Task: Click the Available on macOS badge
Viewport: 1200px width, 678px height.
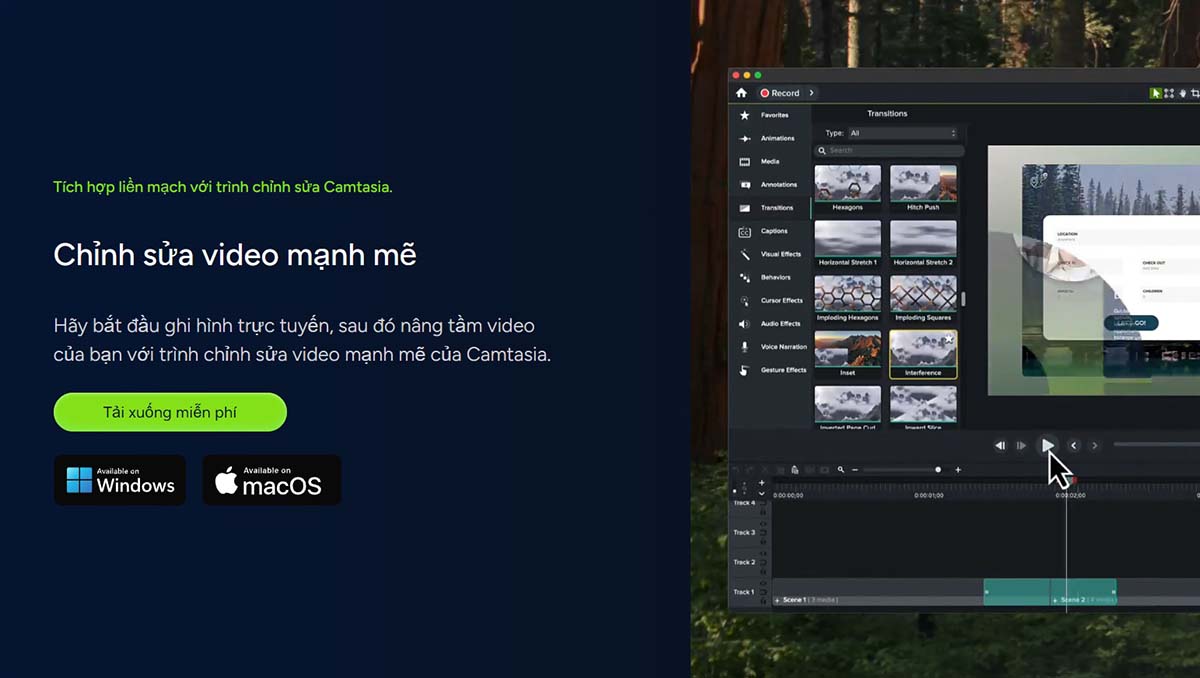Action: 272,480
